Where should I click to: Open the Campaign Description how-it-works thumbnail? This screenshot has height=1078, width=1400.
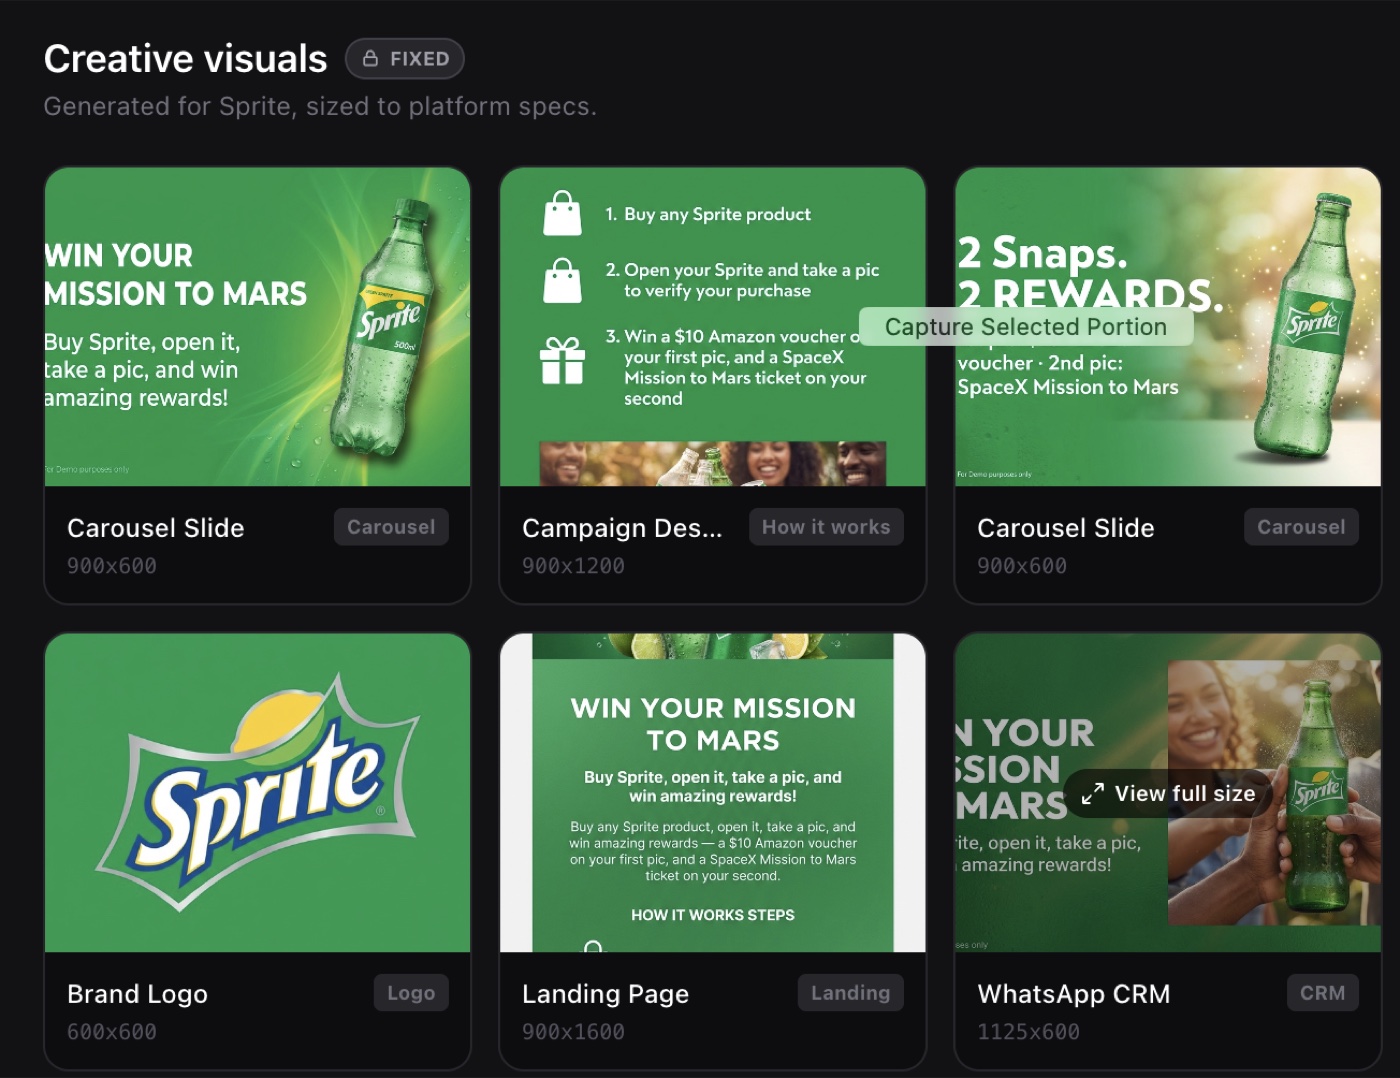tap(712, 327)
